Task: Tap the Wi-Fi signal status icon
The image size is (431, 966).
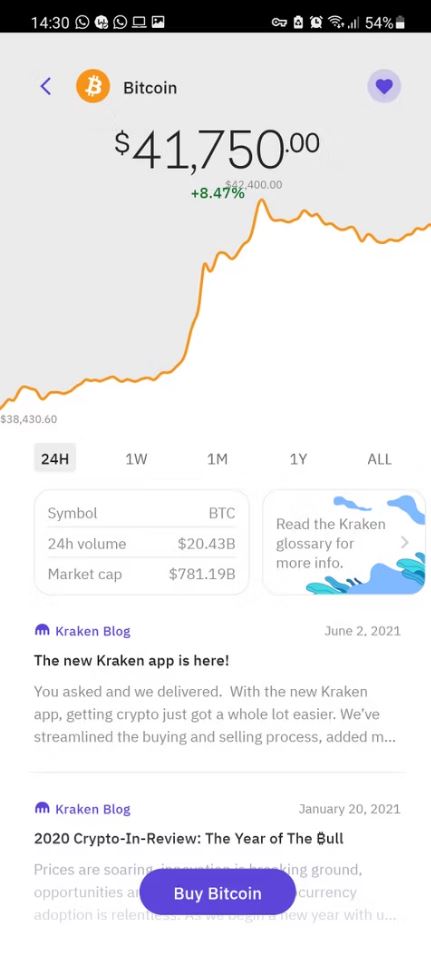Action: point(336,23)
